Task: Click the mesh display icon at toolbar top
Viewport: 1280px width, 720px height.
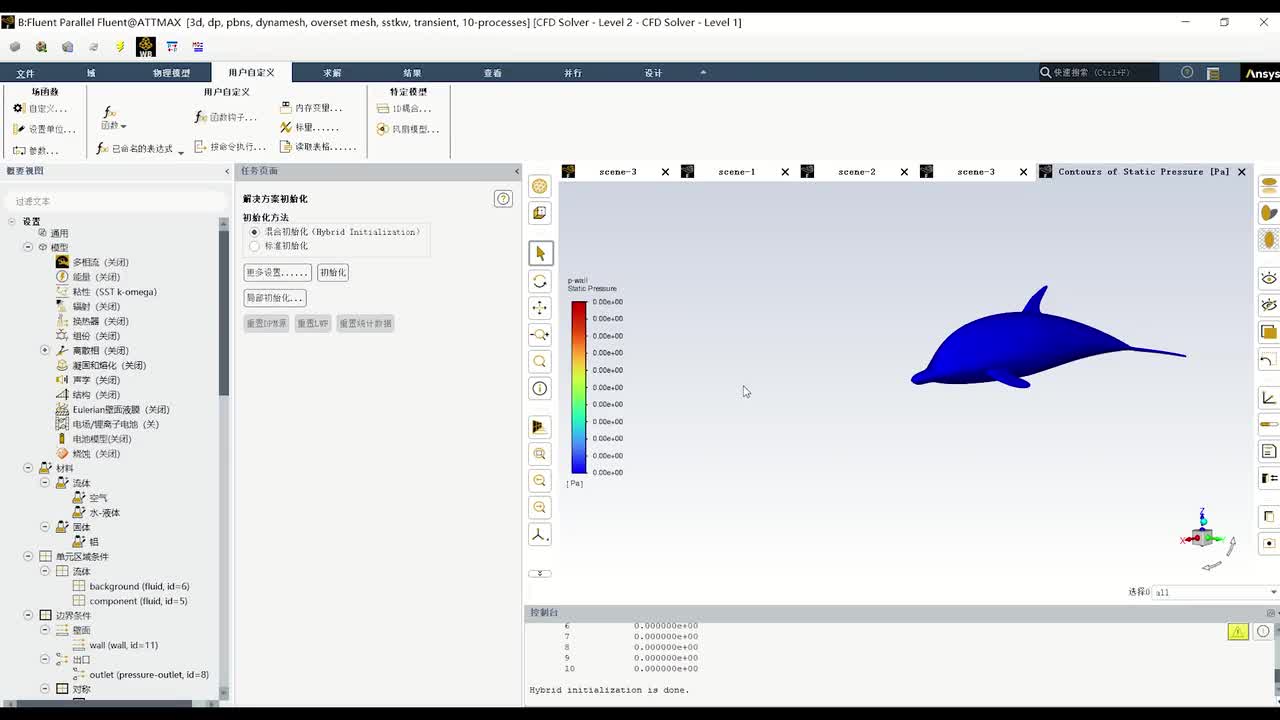Action: (540, 186)
